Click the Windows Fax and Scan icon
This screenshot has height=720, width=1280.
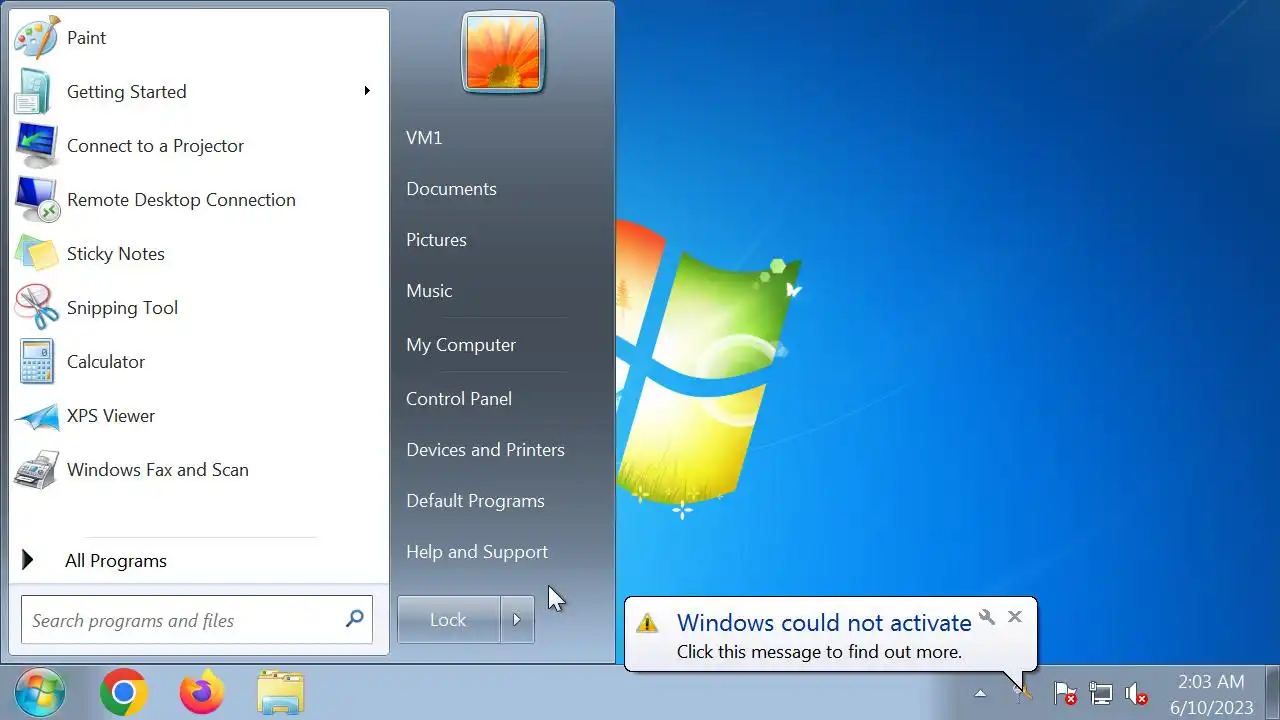tap(37, 470)
